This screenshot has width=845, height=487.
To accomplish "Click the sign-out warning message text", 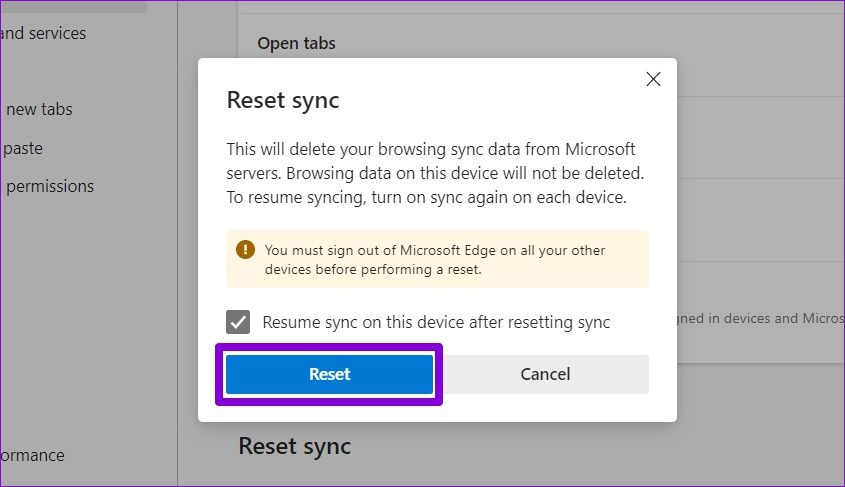I will [x=435, y=259].
